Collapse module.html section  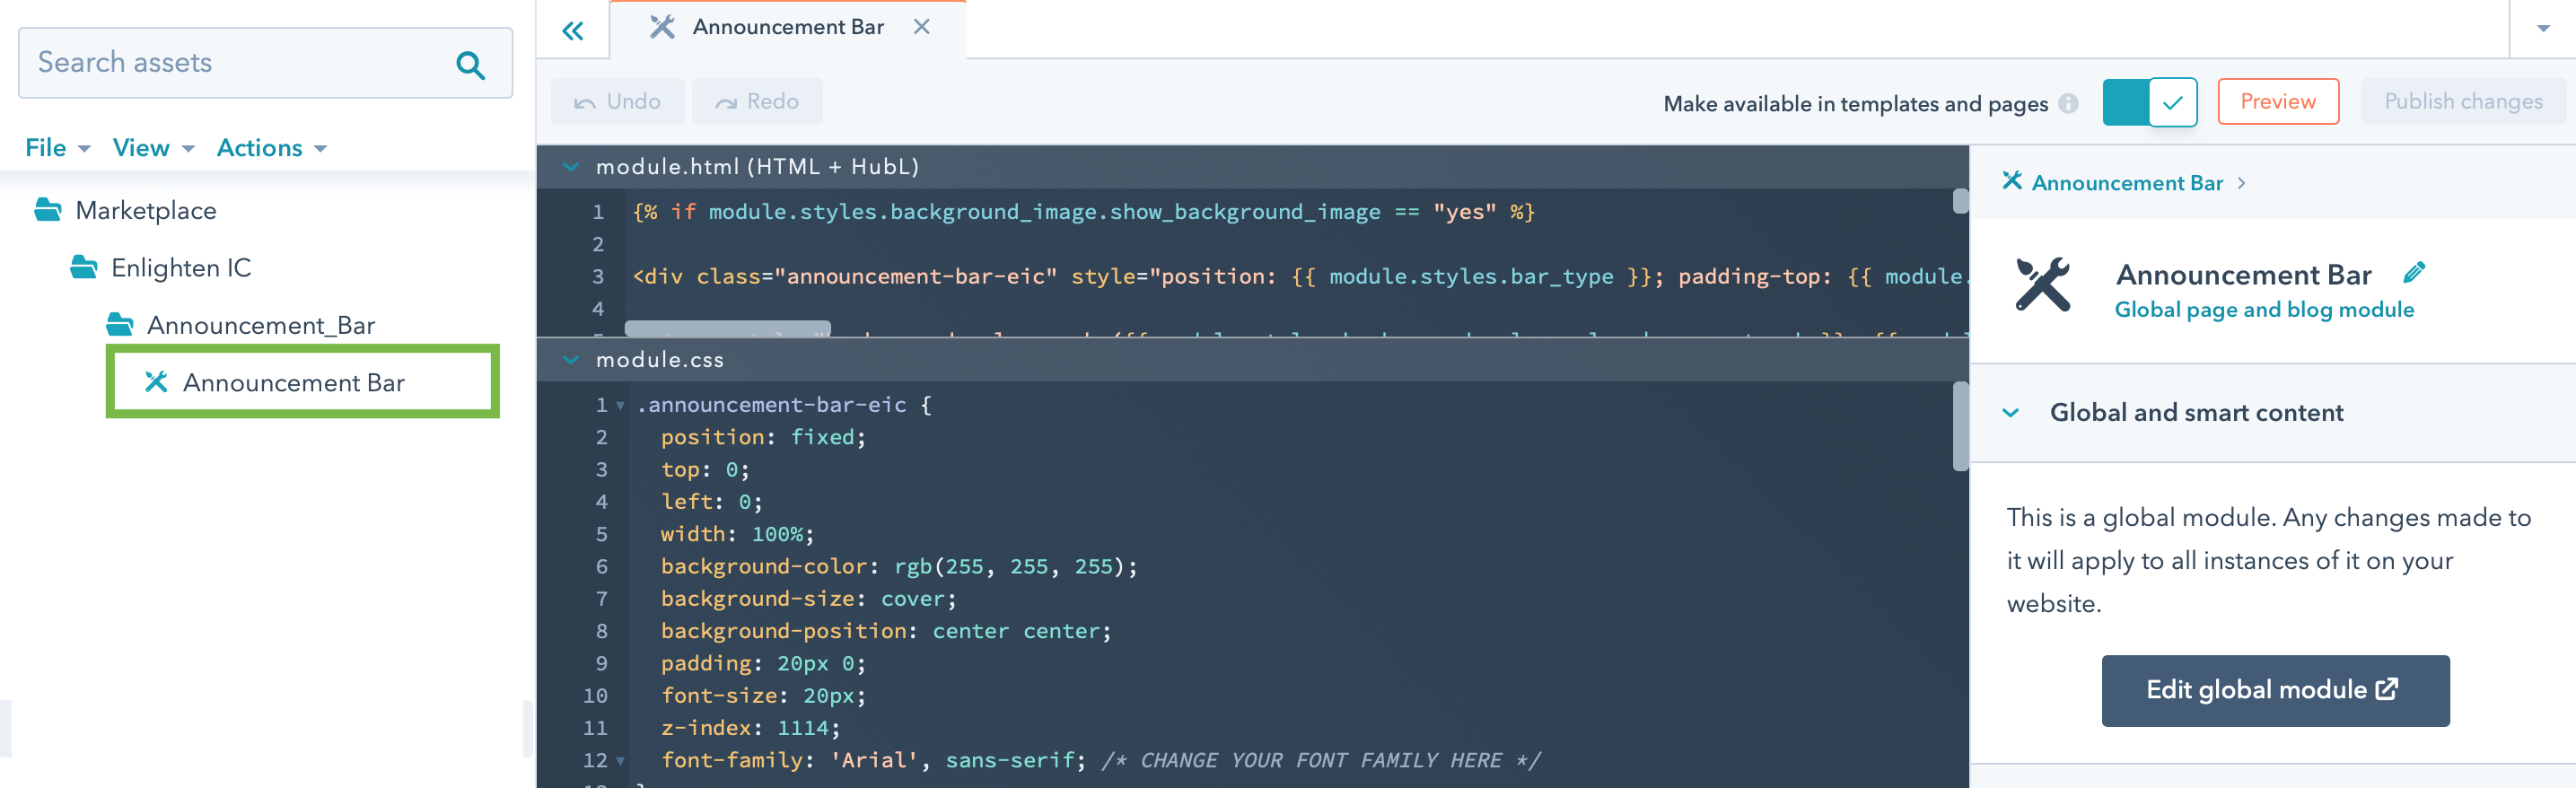click(x=571, y=167)
